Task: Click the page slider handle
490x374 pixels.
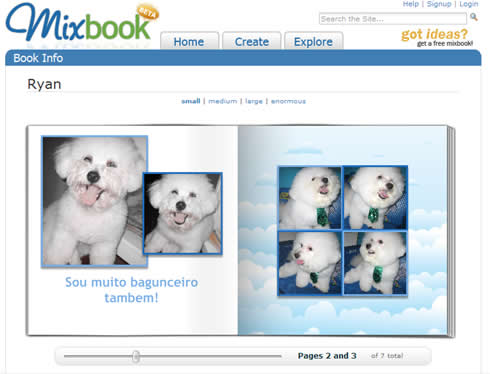Action: tap(136, 356)
